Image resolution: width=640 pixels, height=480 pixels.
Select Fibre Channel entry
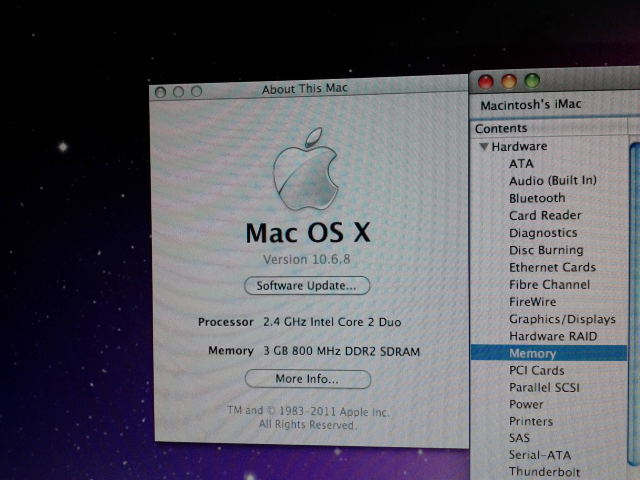click(549, 284)
